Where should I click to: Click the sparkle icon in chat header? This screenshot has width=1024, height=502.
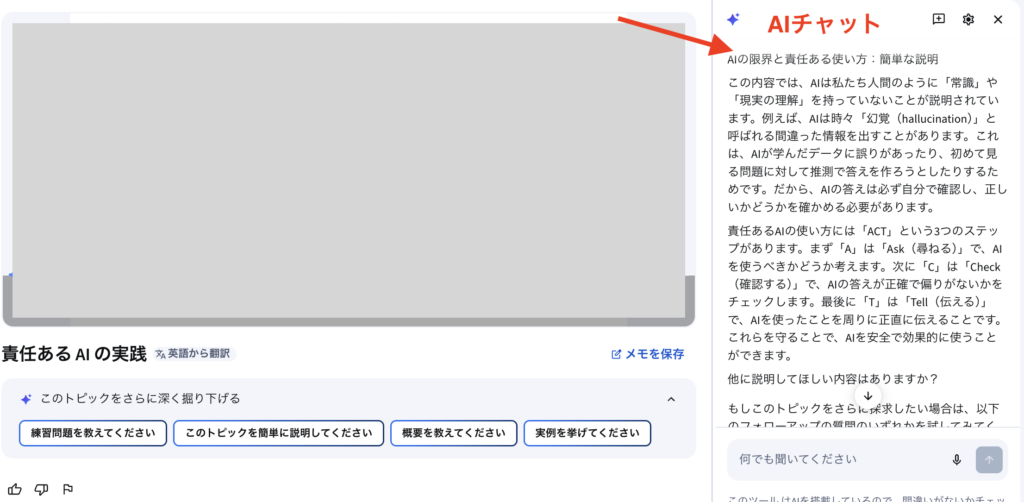click(733, 20)
